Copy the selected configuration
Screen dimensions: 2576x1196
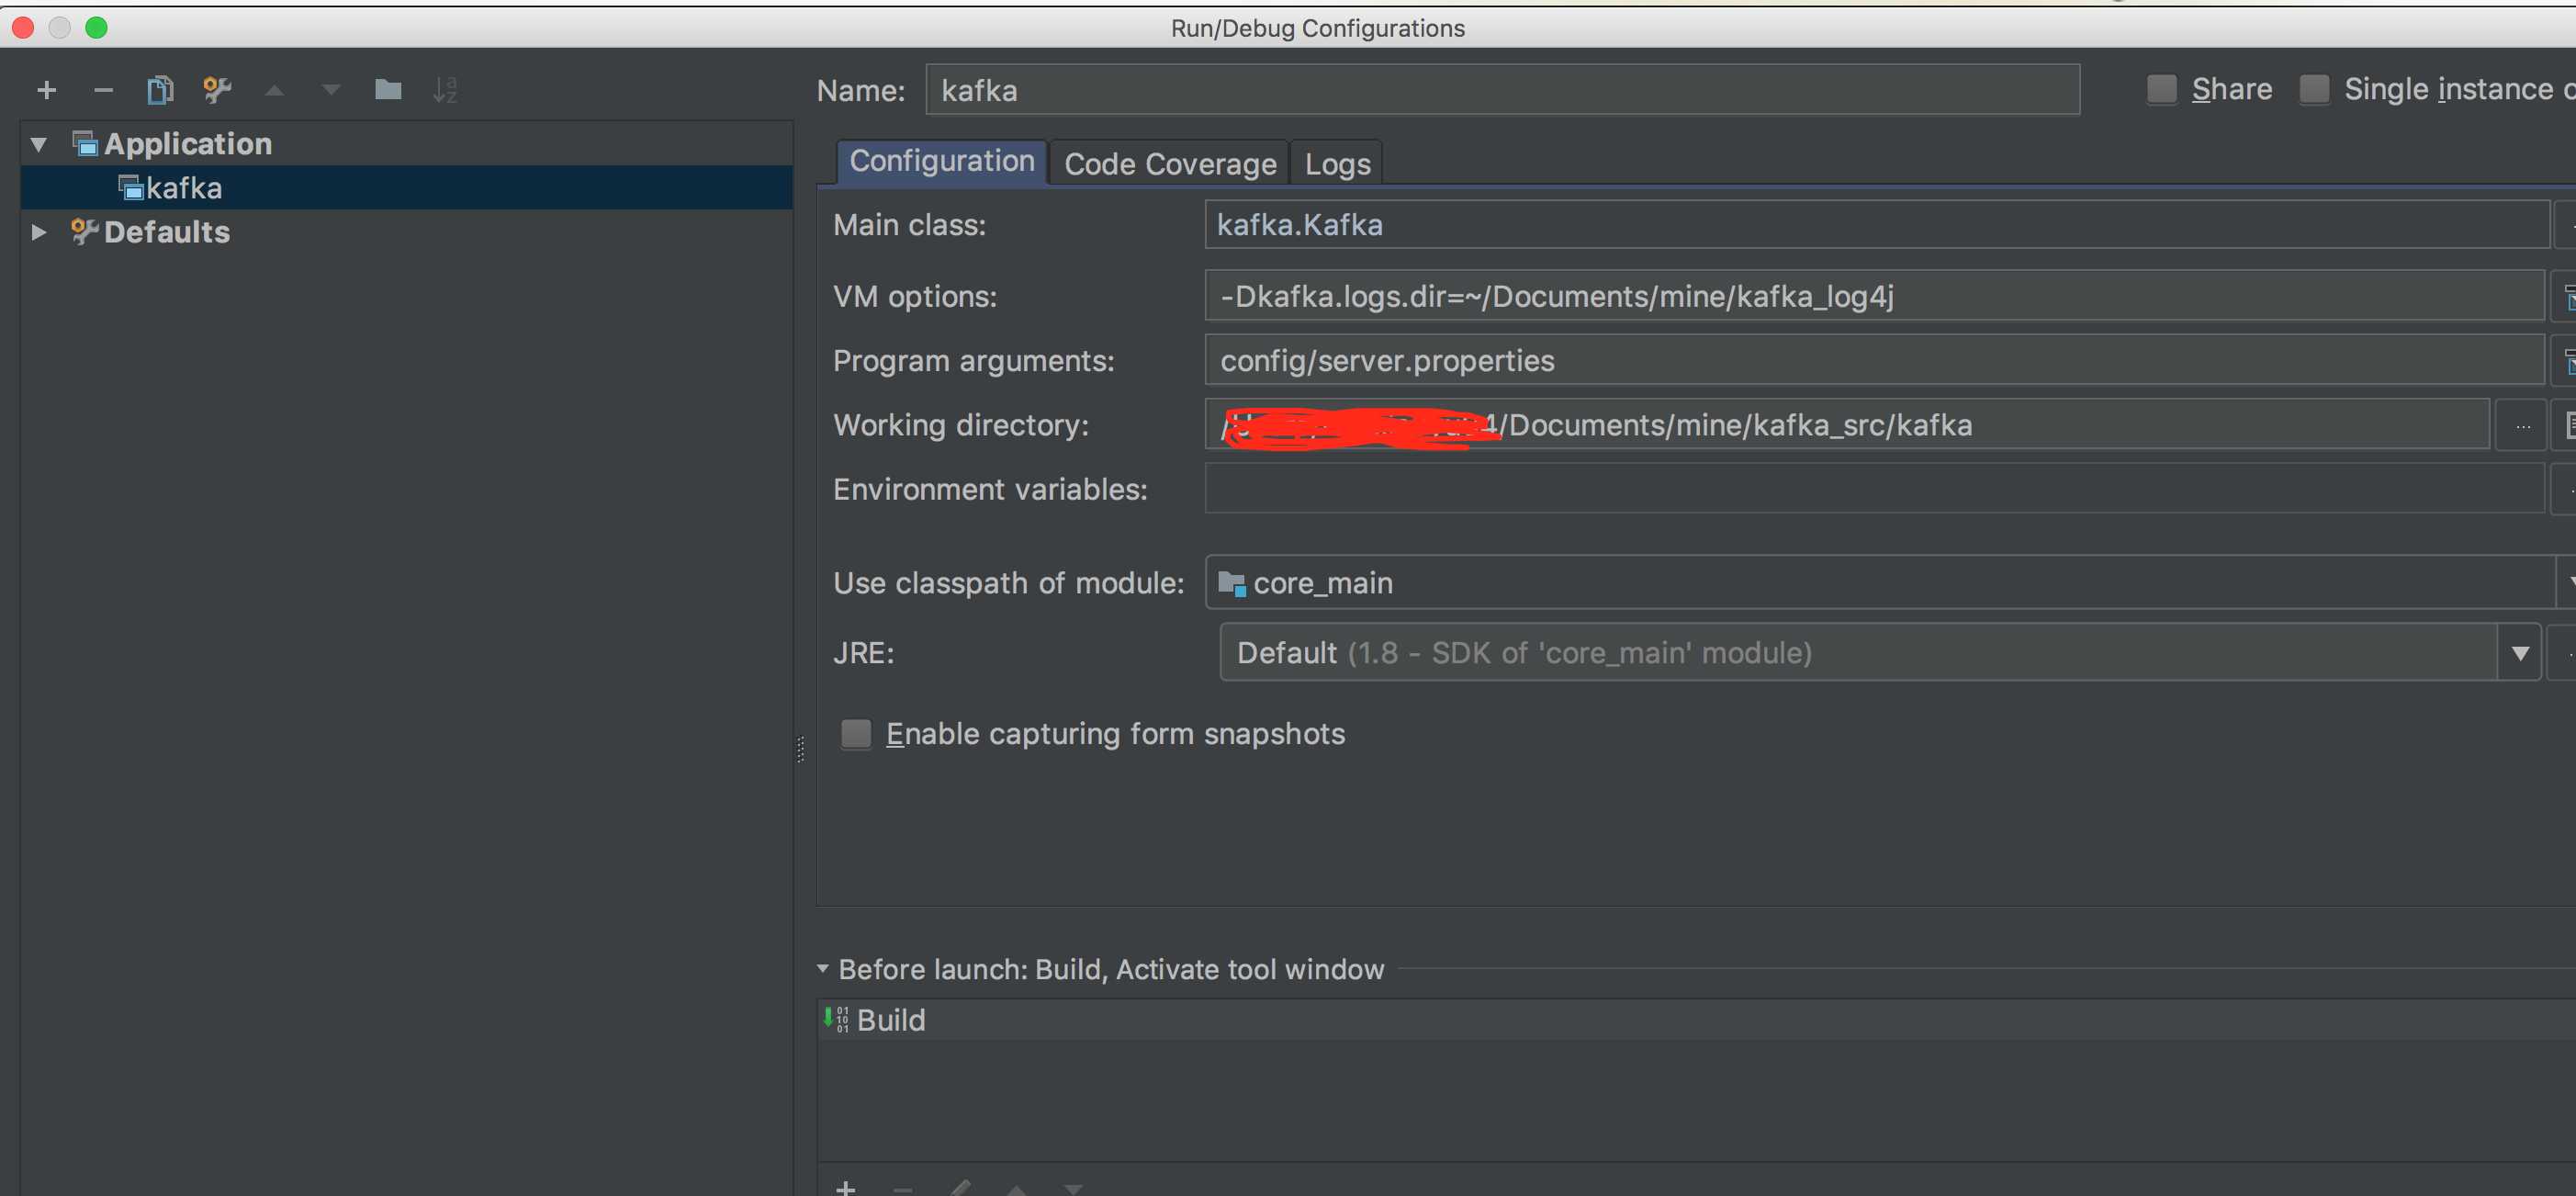(160, 91)
